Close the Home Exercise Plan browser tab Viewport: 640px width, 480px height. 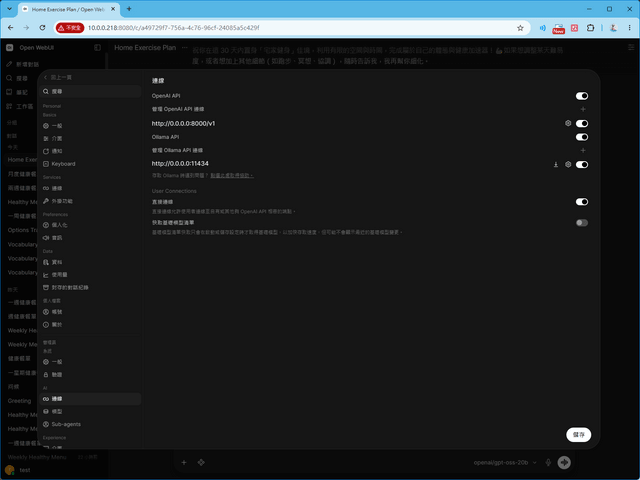113,9
